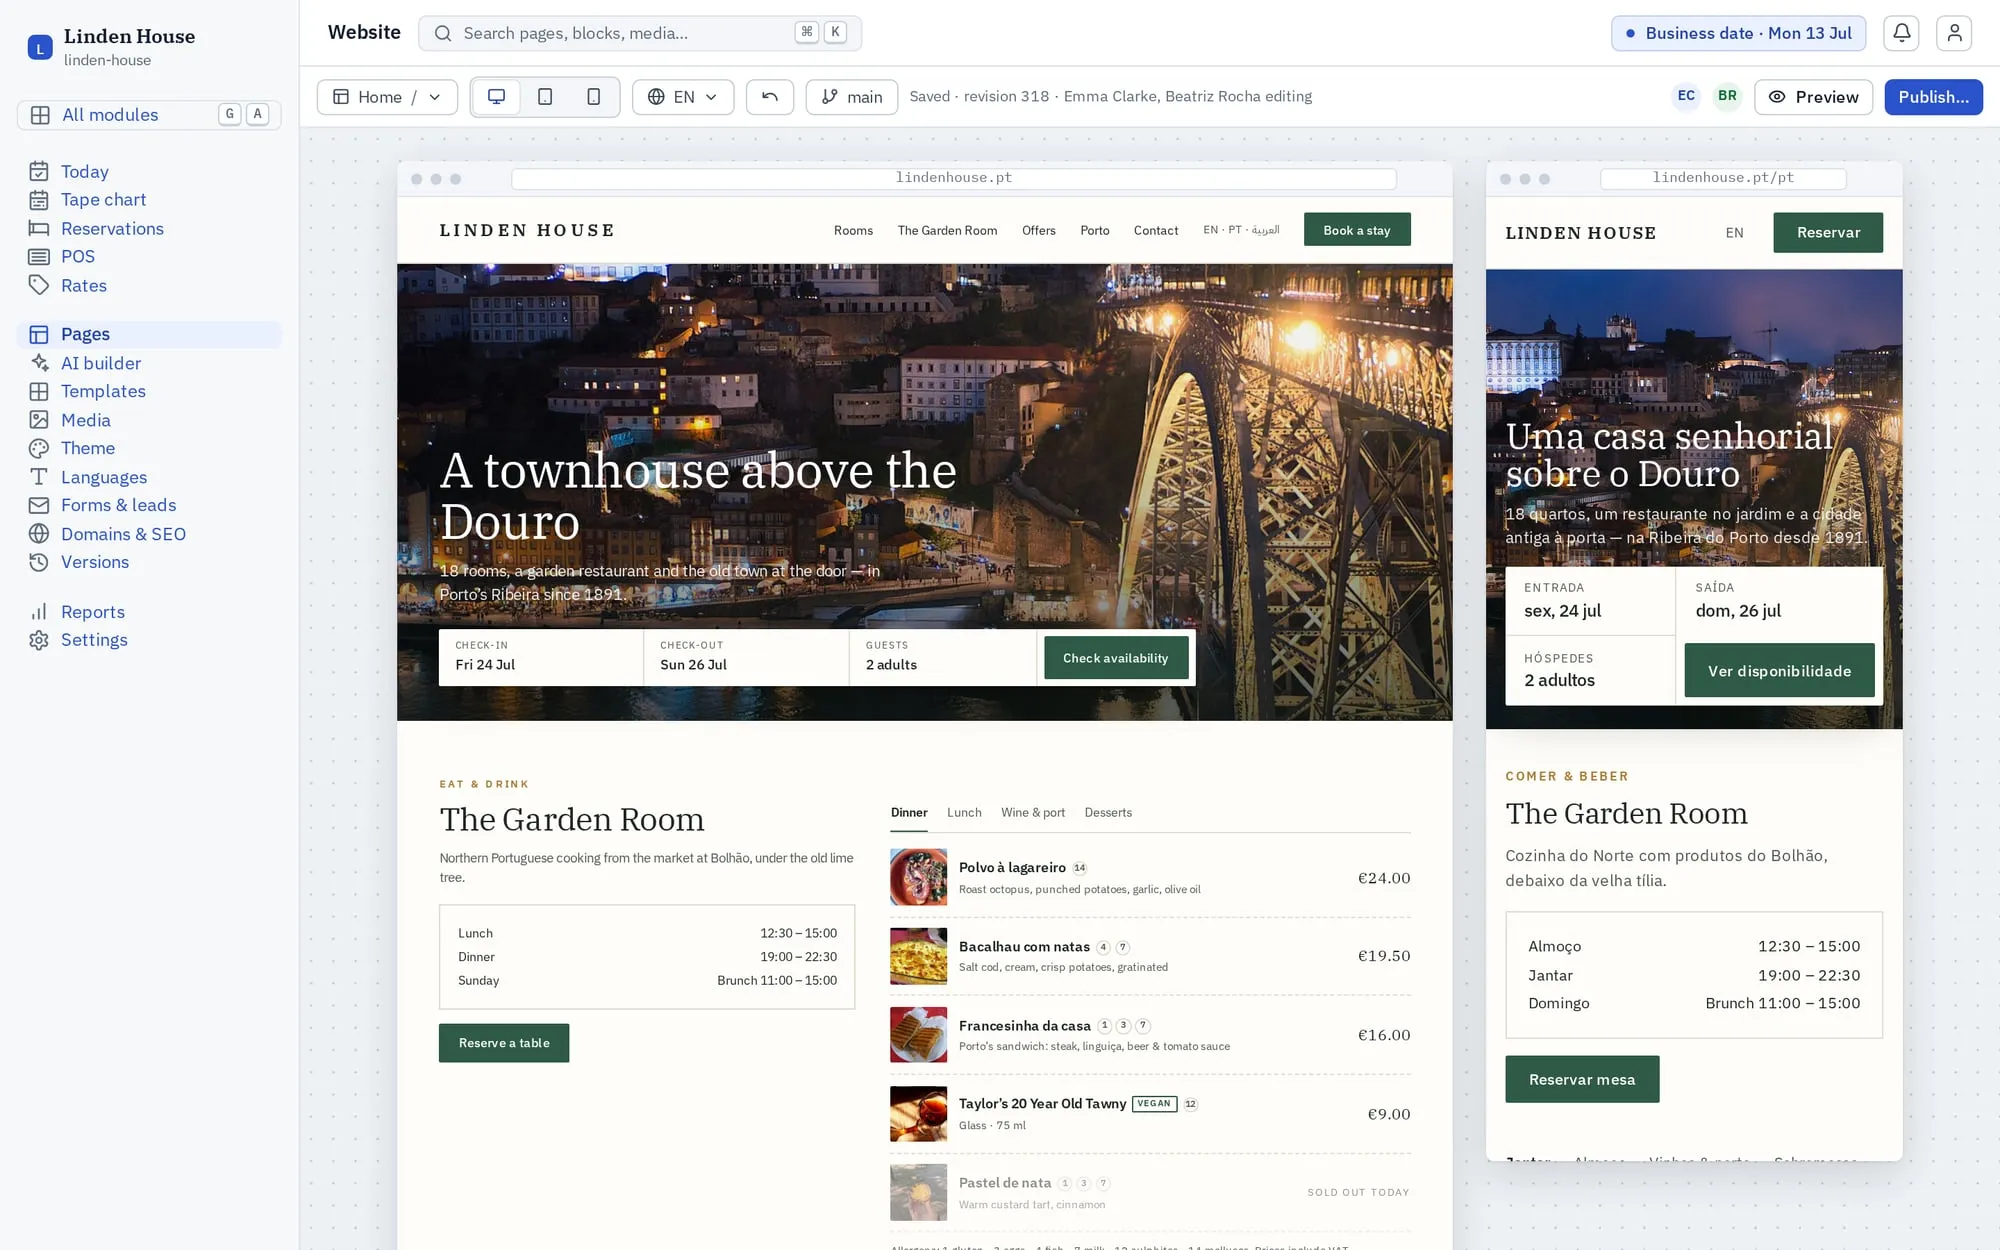Click Business date Mon 13 Jul pill
Viewport: 2000px width, 1250px height.
tap(1738, 33)
